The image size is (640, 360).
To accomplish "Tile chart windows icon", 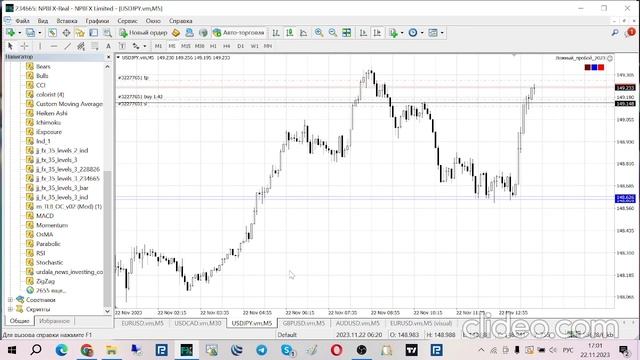I will click(347, 33).
